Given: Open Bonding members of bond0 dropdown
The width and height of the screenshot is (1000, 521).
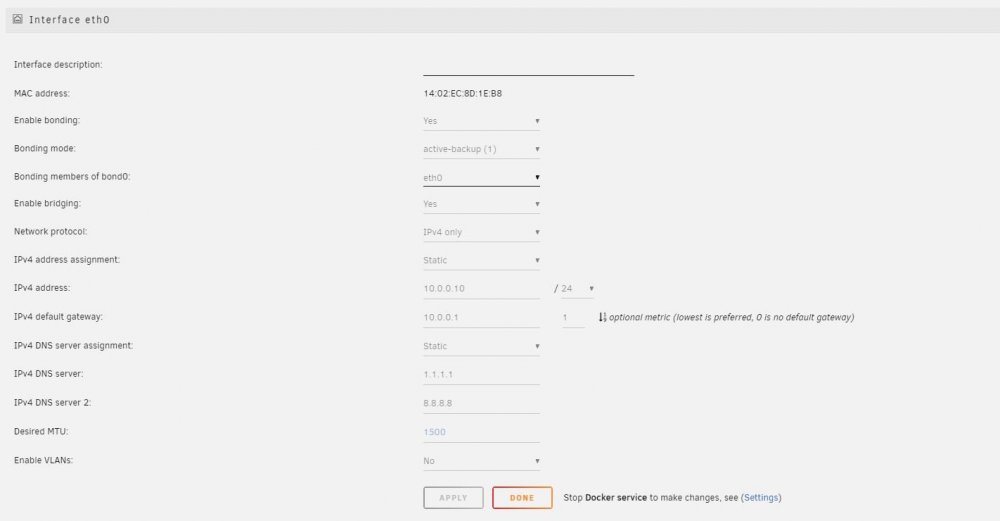Looking at the screenshot, I should [x=481, y=177].
